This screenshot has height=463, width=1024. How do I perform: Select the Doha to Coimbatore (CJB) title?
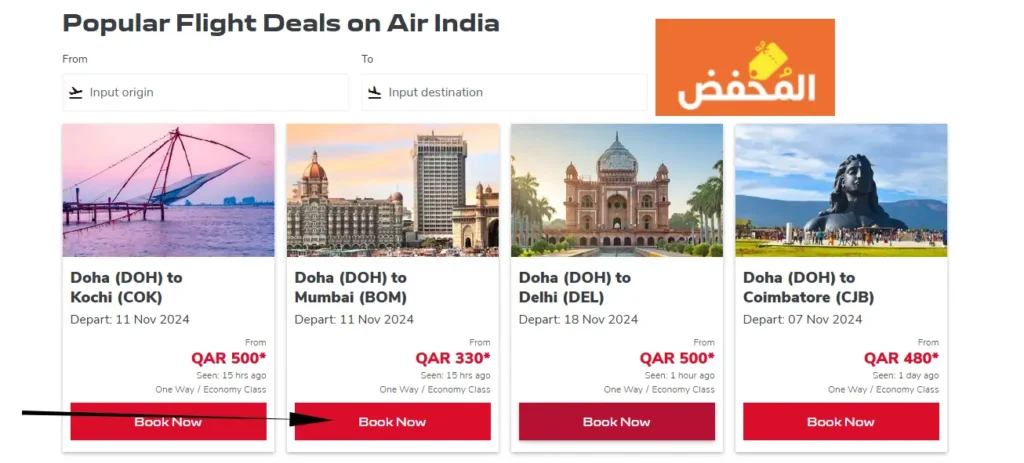pos(808,287)
